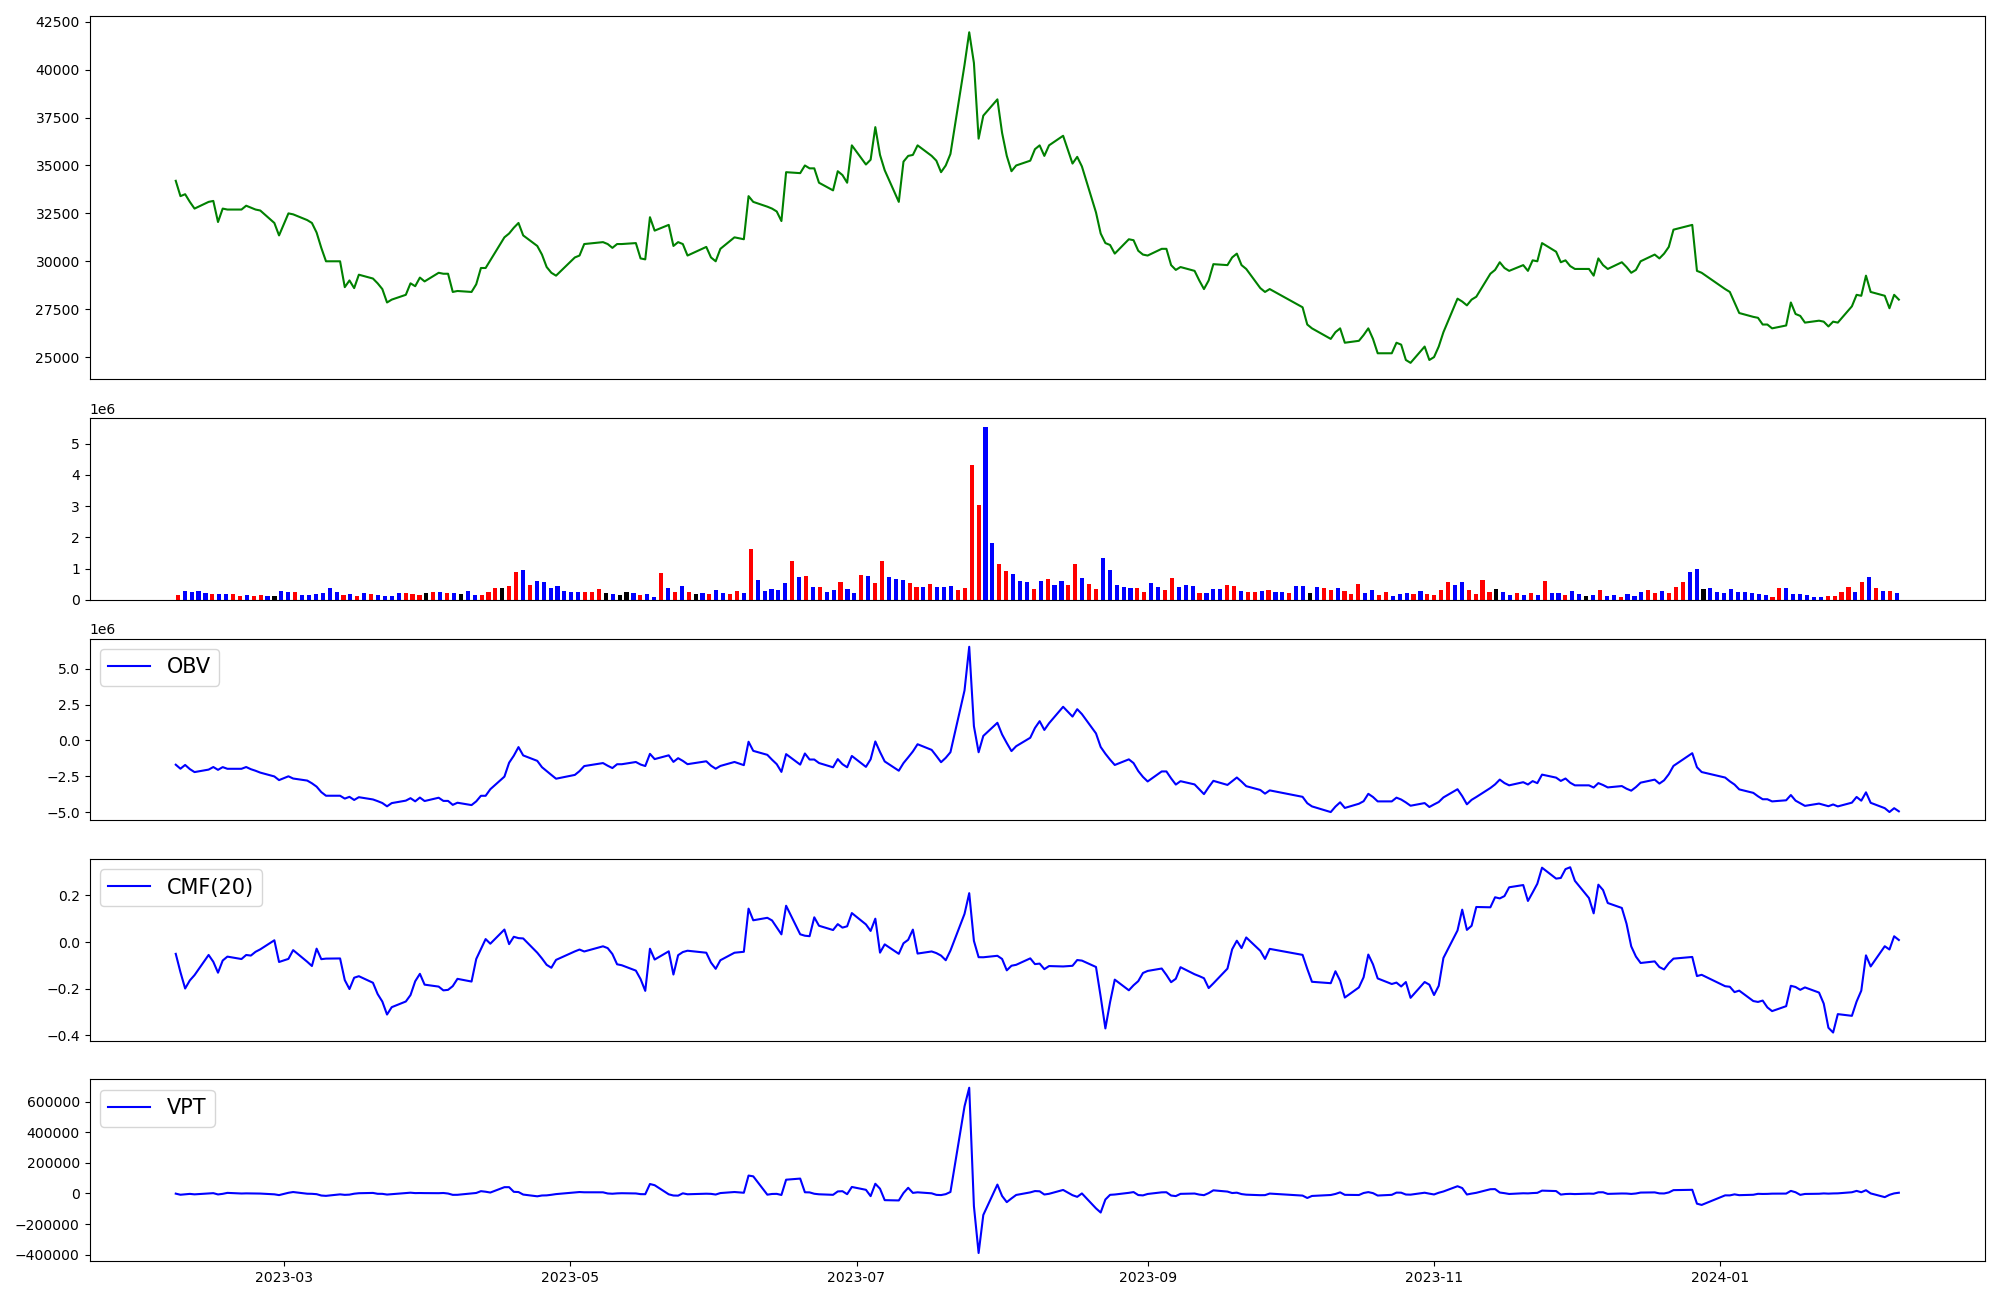The width and height of the screenshot is (2000, 1300).
Task: Click the blue line sample in OBV legend
Action: [x=129, y=667]
